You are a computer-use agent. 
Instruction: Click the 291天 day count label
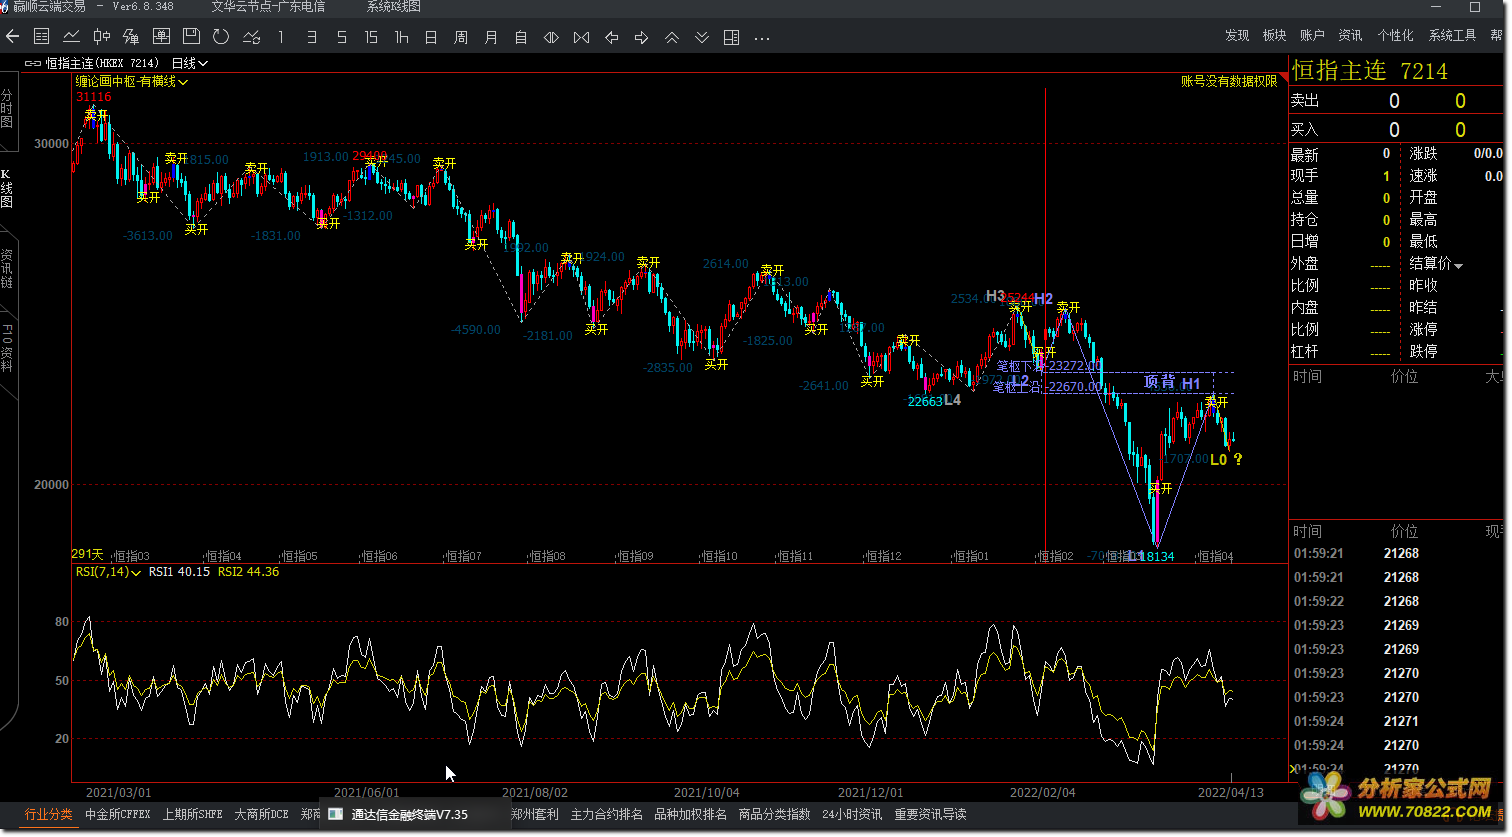87,554
